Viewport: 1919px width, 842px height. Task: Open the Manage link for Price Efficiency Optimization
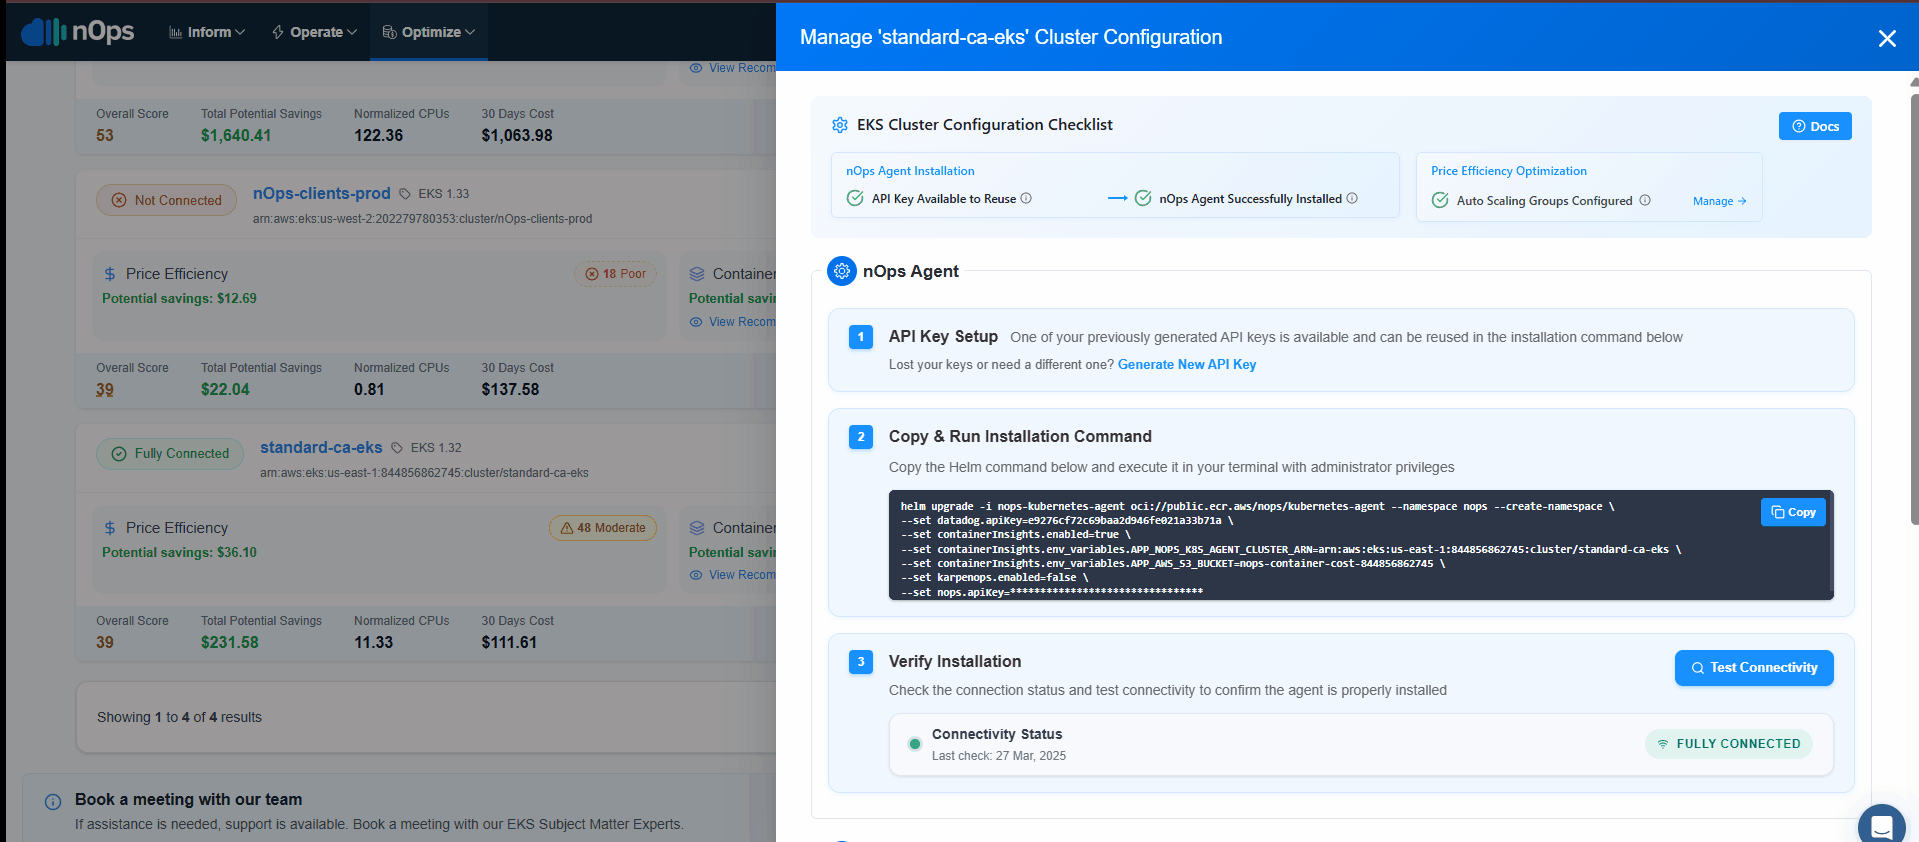click(x=1720, y=201)
